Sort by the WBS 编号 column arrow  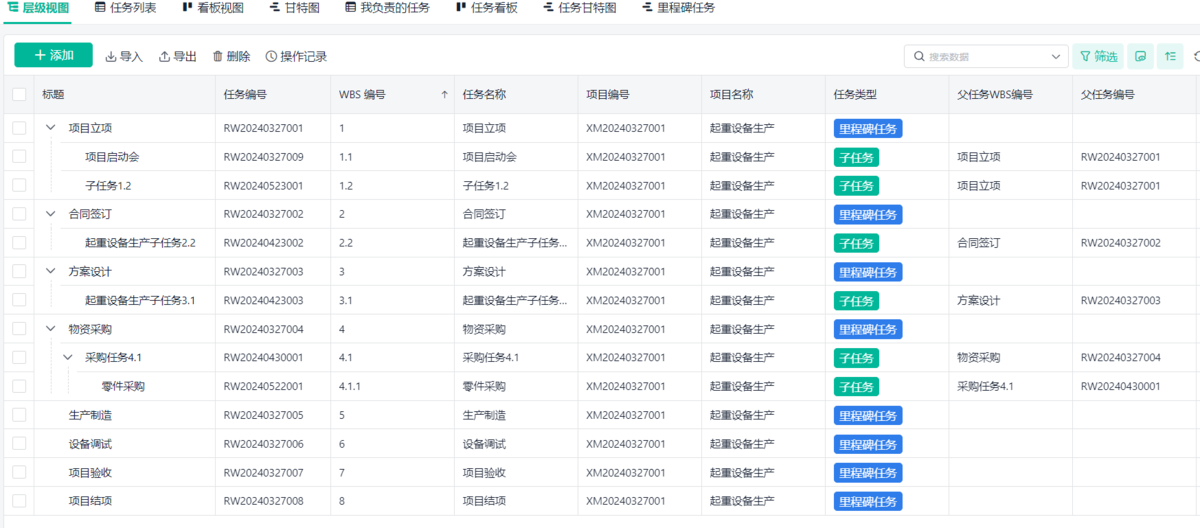coord(444,95)
